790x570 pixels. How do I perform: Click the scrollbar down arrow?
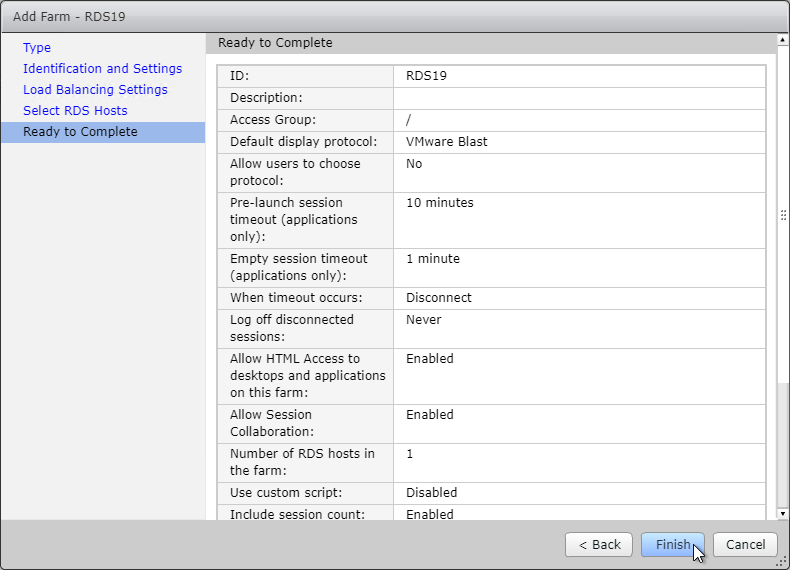click(x=782, y=514)
